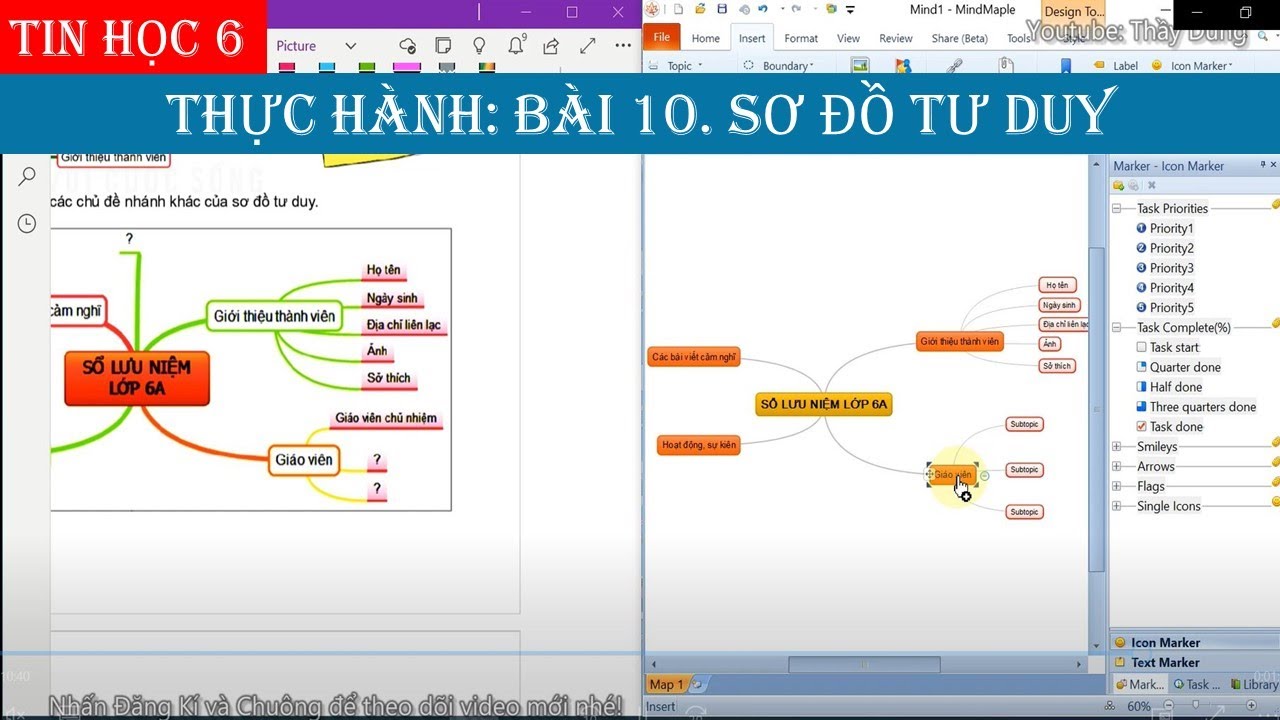This screenshot has width=1280, height=720.
Task: Select the Half done marker
Action: click(x=1142, y=387)
